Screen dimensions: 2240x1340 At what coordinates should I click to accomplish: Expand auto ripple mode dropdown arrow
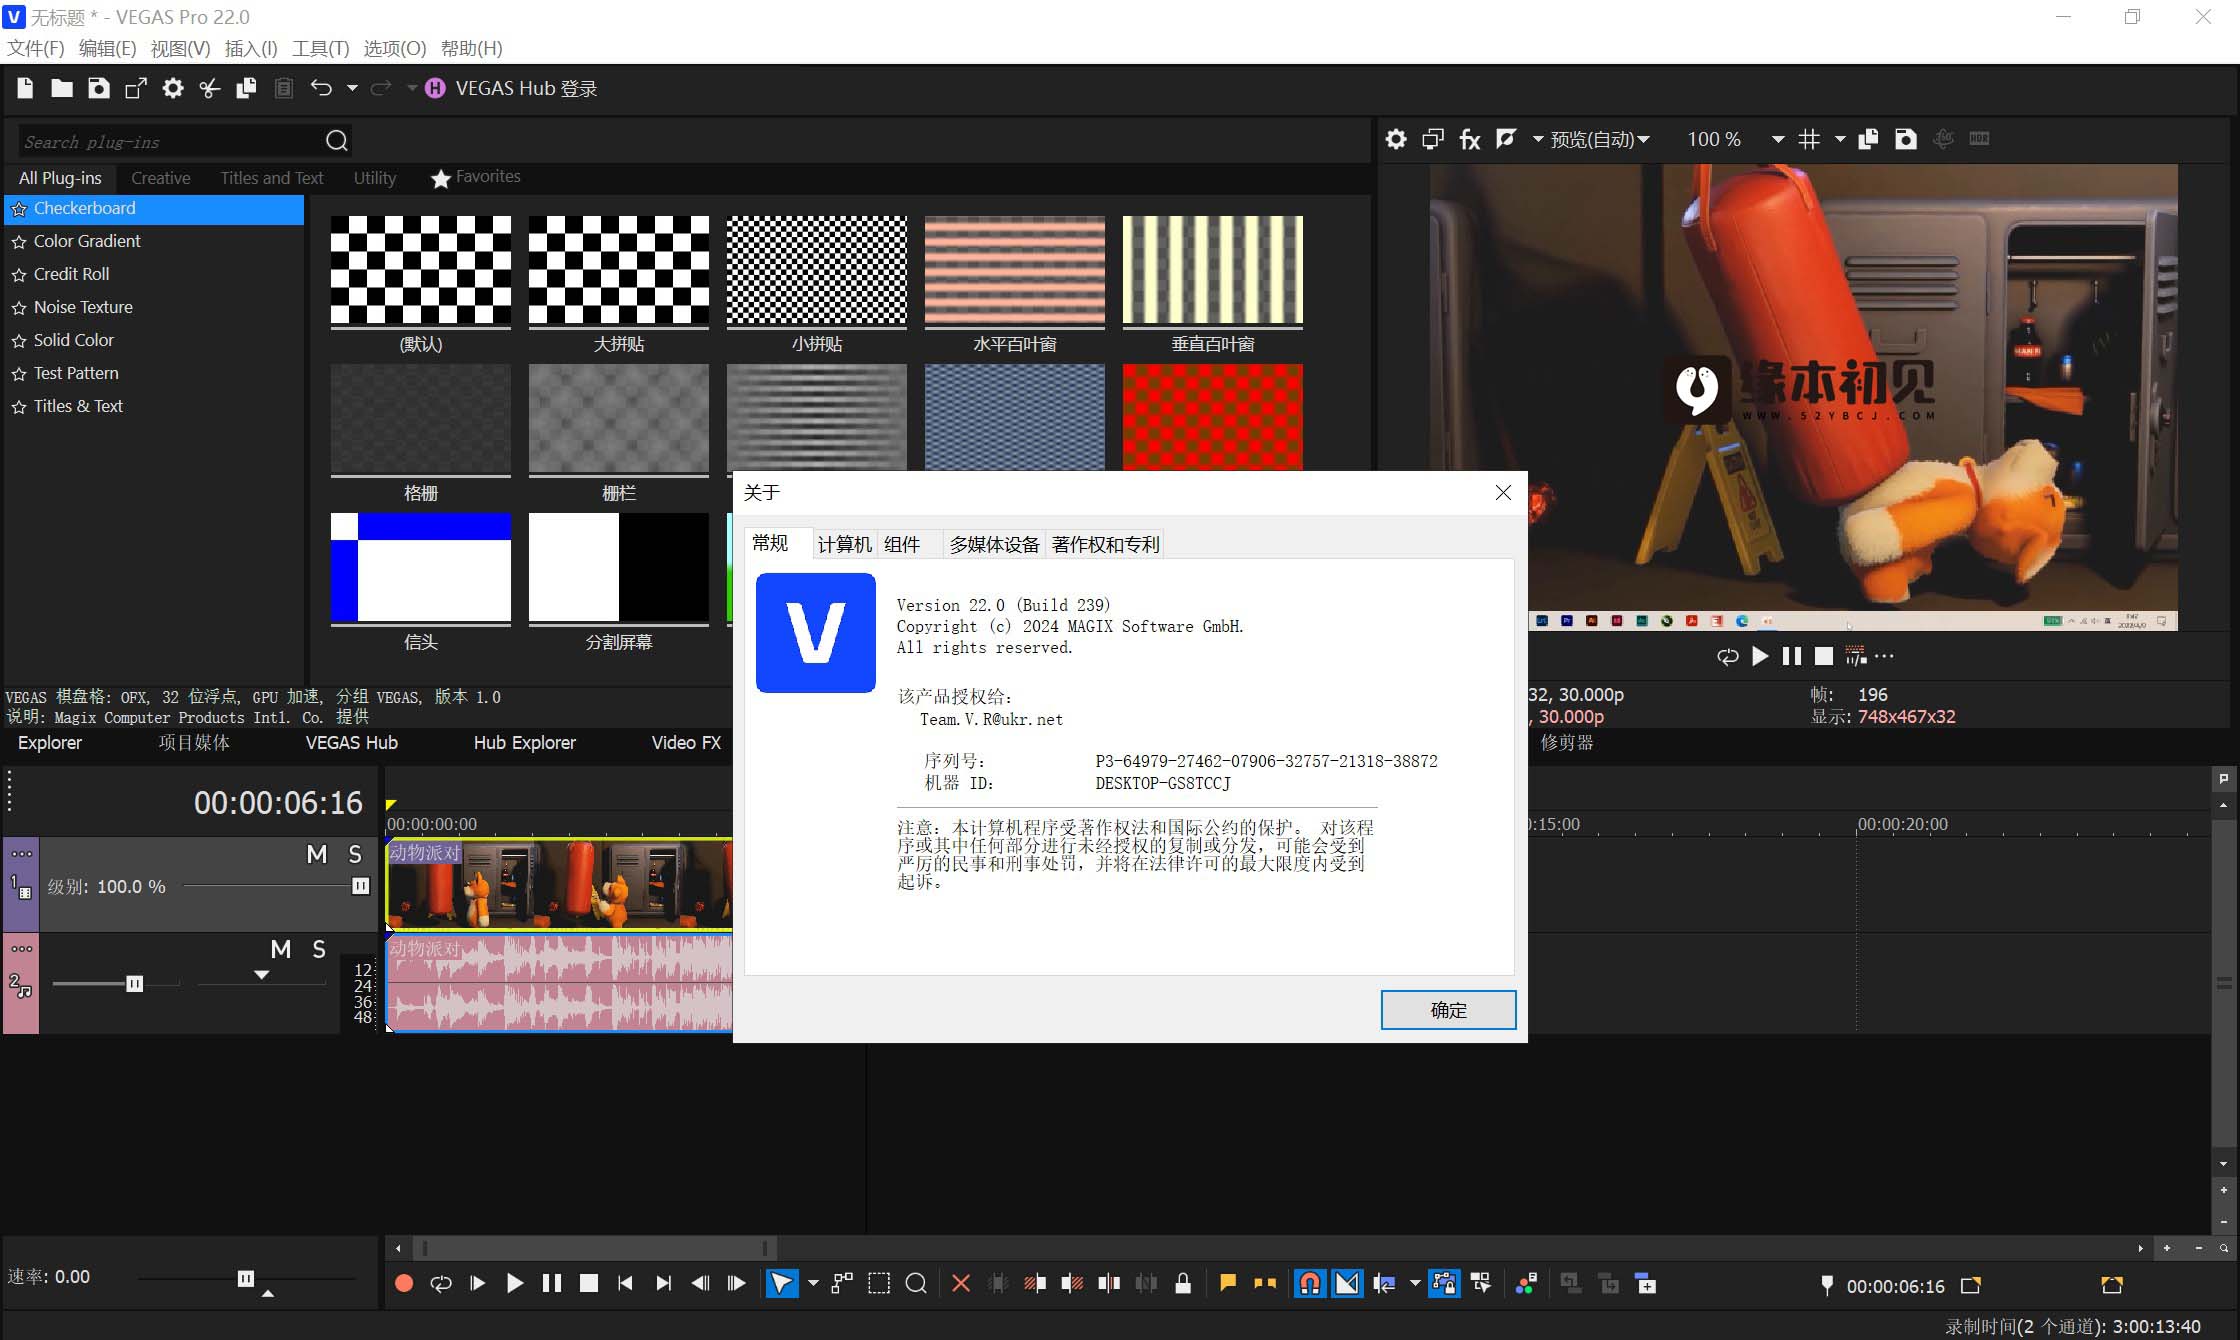pos(1415,1283)
